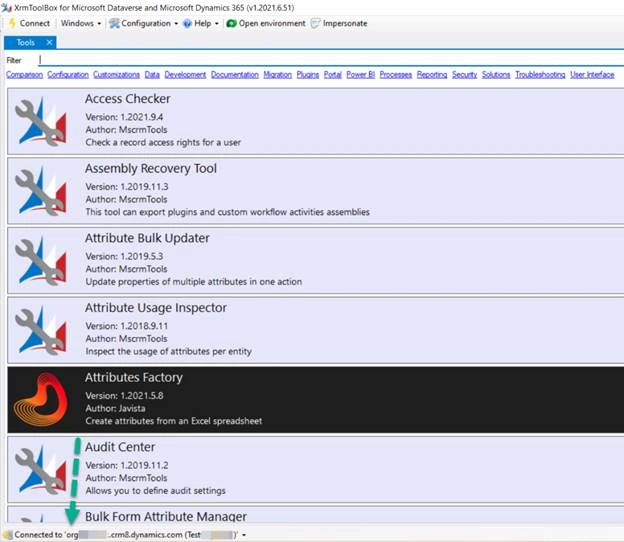Filter tools by Plugins category

coord(308,75)
